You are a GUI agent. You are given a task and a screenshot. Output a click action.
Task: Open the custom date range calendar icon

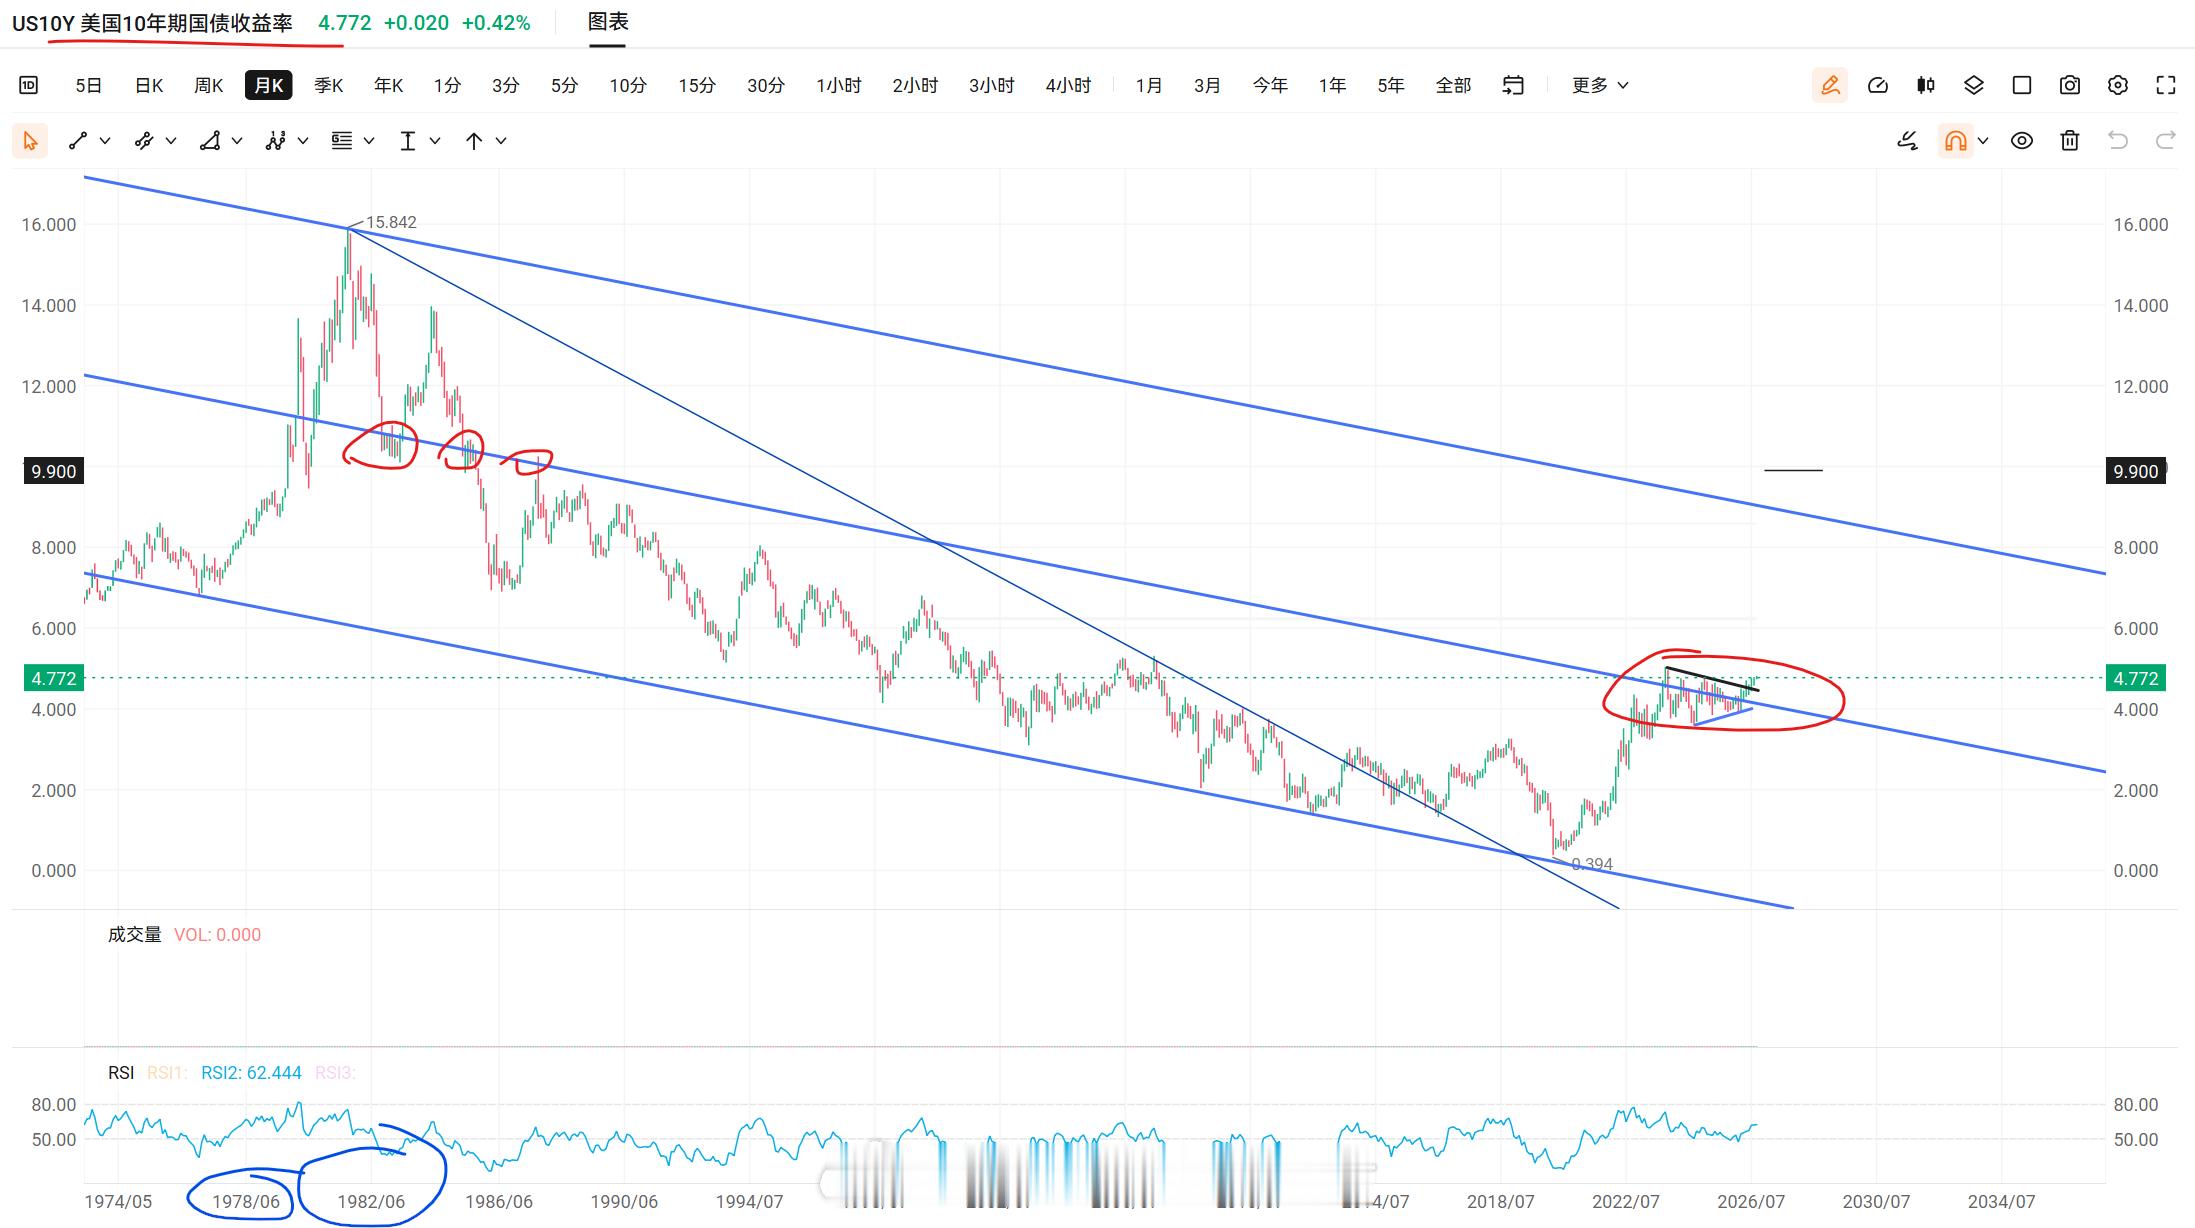tap(1513, 85)
